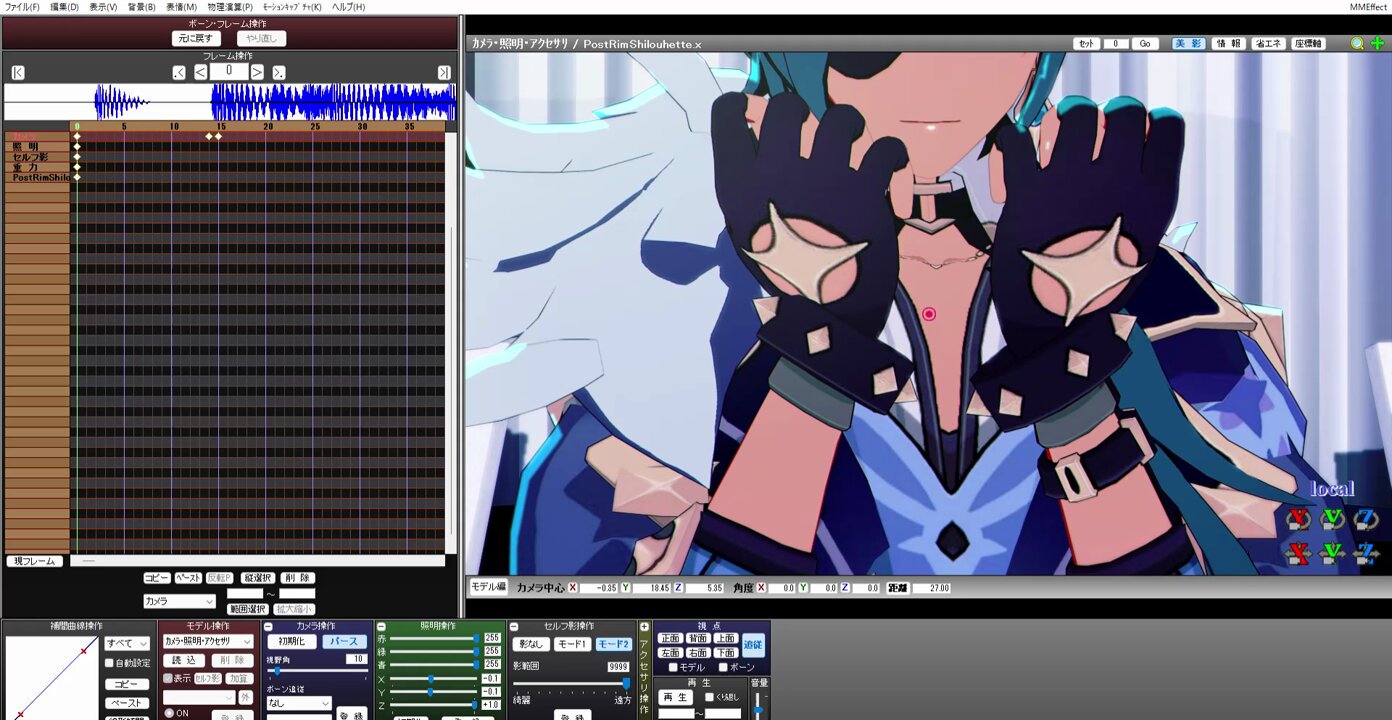Click the 元に戻す undo button
Viewport: 1392px width, 720px height.
tap(195, 38)
